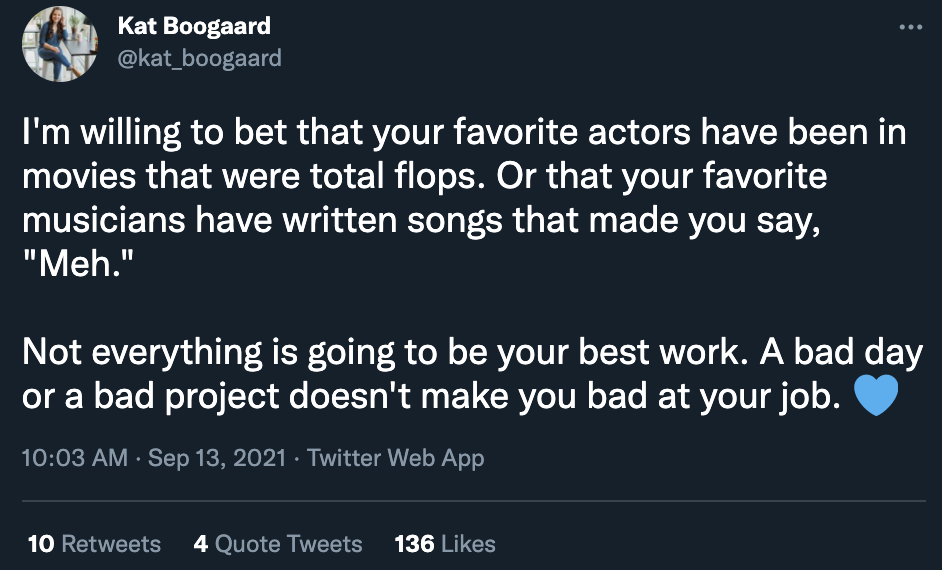Select the likes count number 136
This screenshot has width=942, height=570.
pos(415,544)
